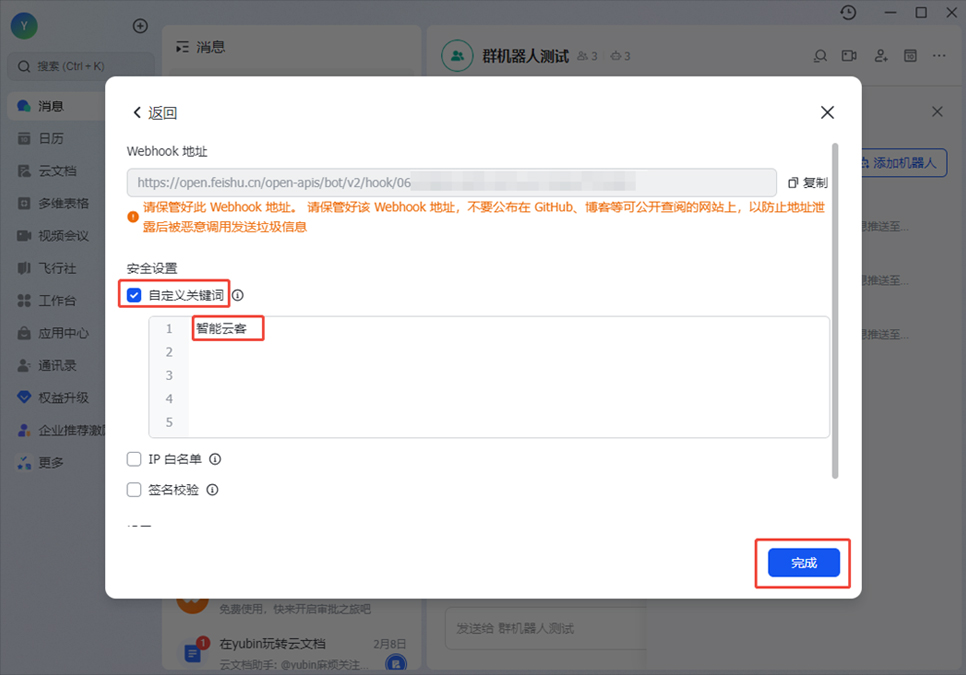The image size is (966, 675).
Task: Open info tooltip beside 自定义关键词
Action: coord(238,295)
